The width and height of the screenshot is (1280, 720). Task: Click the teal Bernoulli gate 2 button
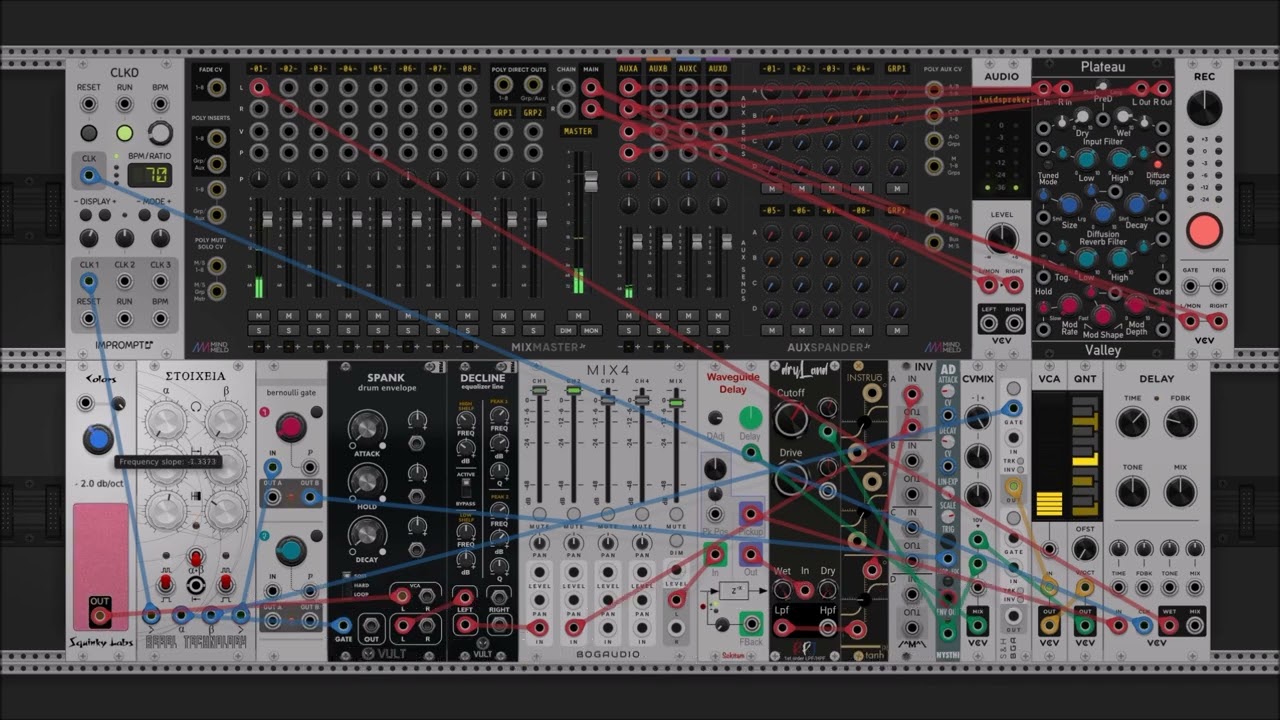pos(291,550)
